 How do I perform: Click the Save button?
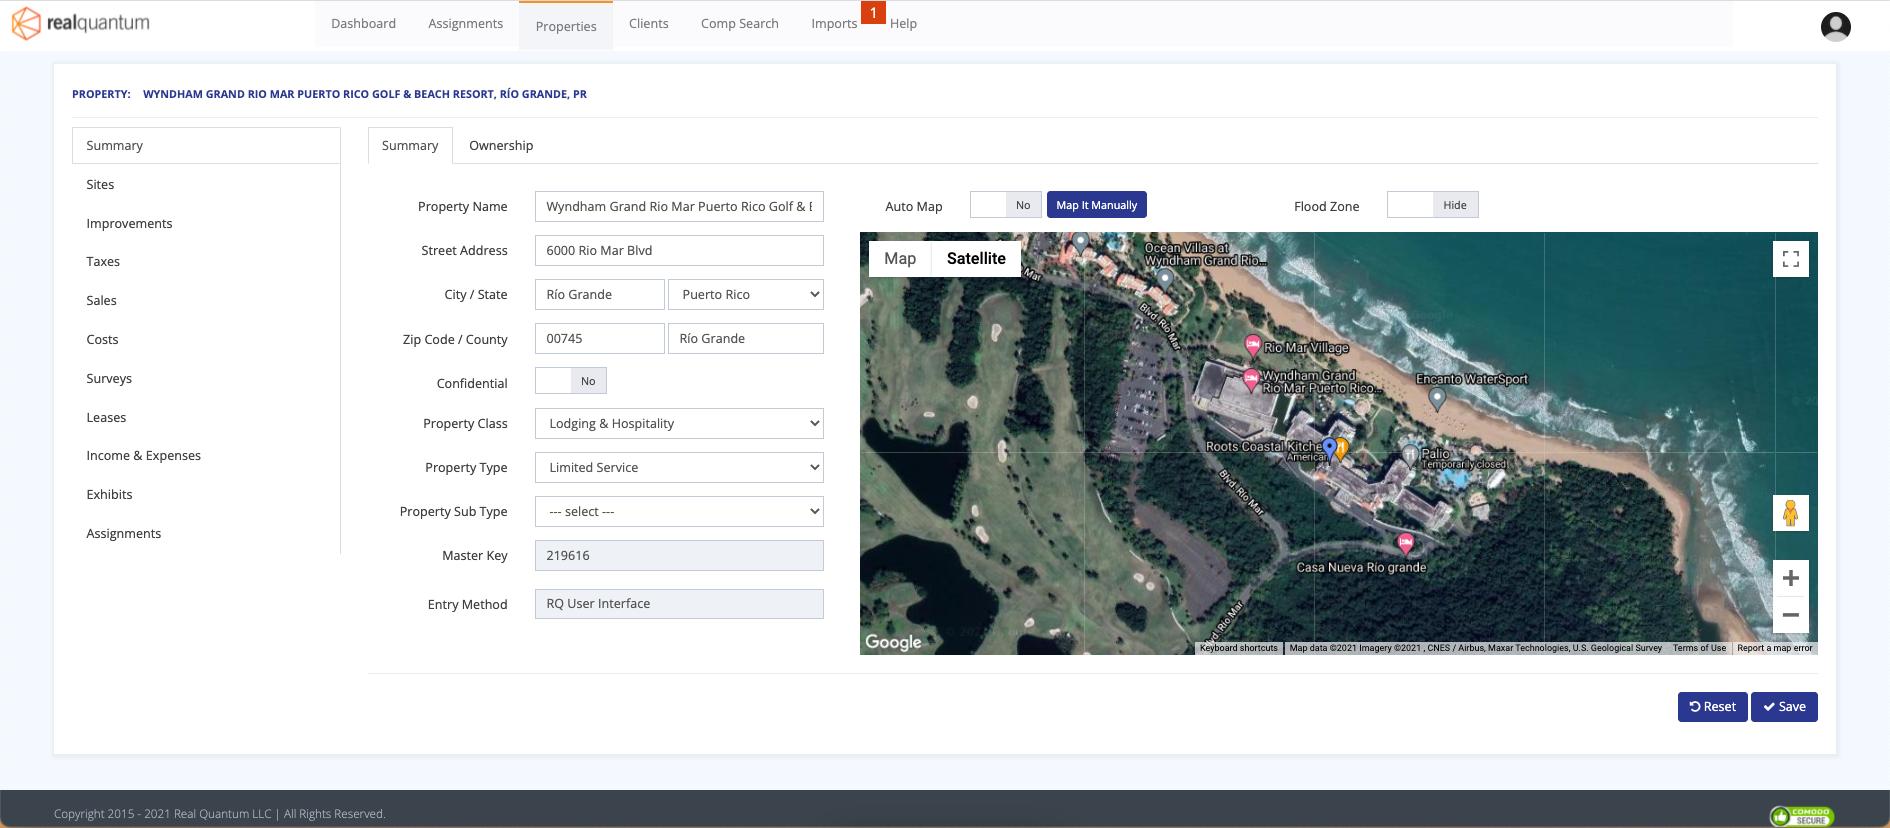coord(1783,707)
